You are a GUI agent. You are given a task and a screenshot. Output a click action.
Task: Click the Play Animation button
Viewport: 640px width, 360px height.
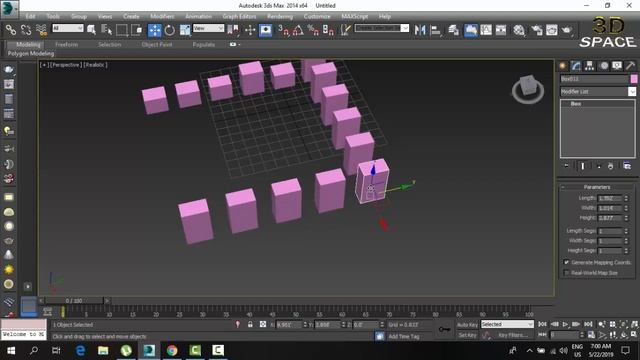[x=565, y=324]
